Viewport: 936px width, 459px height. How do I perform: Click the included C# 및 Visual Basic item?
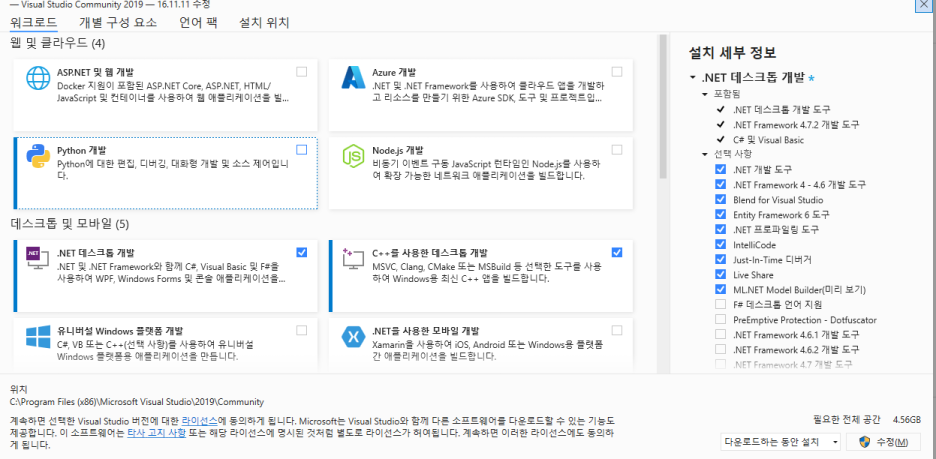pyautogui.click(x=768, y=140)
